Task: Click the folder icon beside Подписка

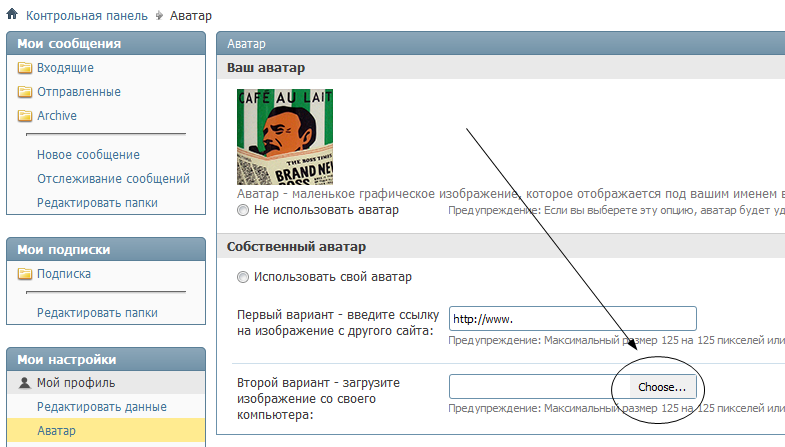Action: (25, 274)
